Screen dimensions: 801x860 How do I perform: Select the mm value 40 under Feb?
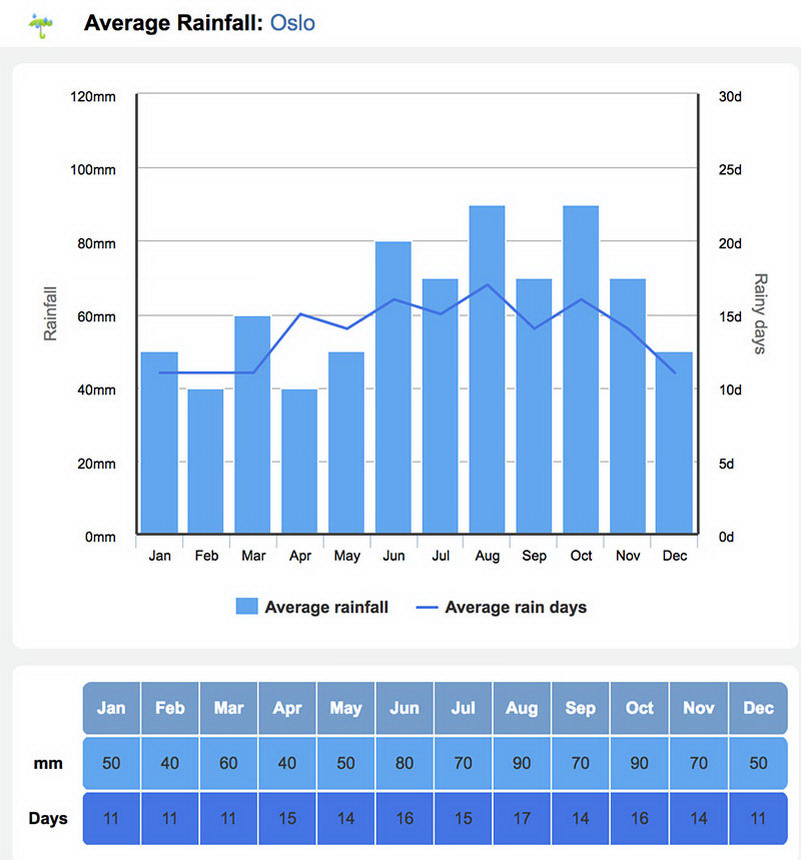click(x=170, y=763)
